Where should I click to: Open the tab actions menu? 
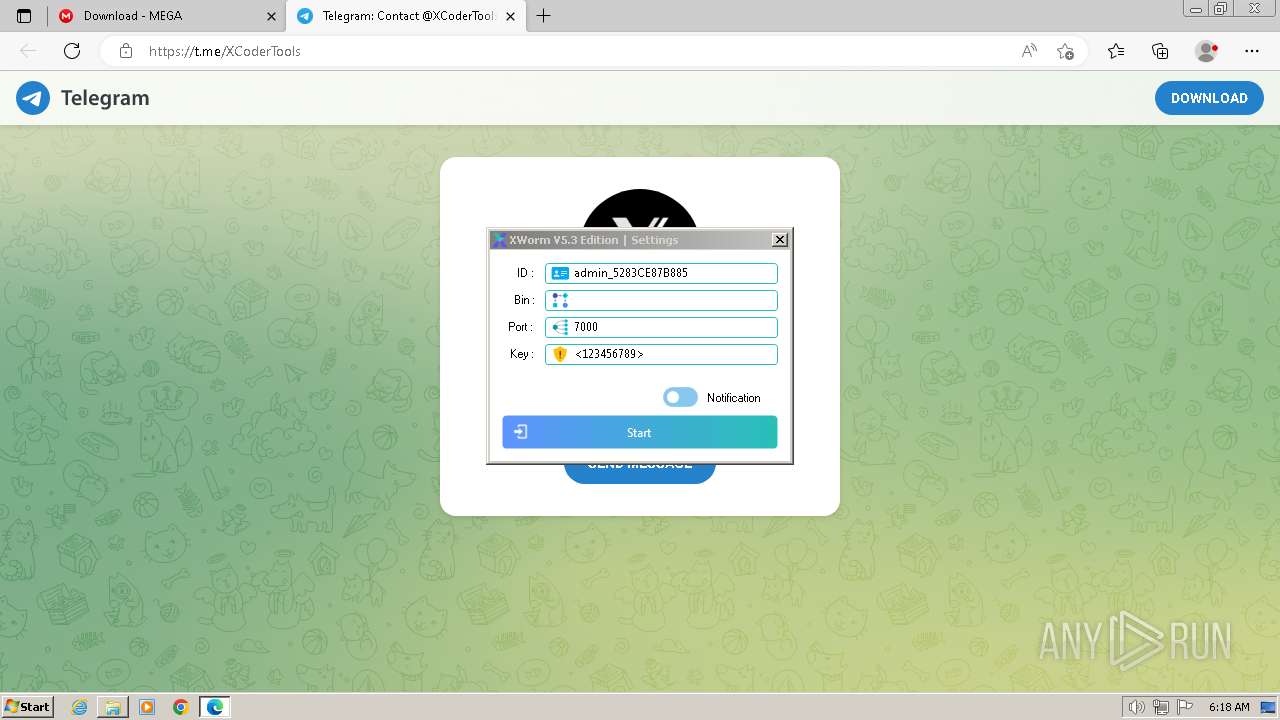pyautogui.click(x=24, y=16)
